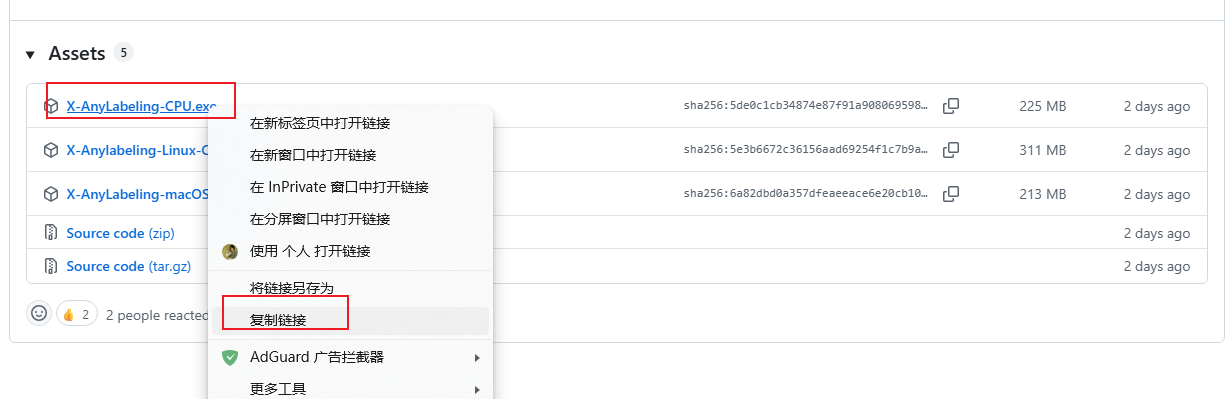This screenshot has height=399, width=1227.
Task: Click the 2 people reacted text
Action: 157,315
